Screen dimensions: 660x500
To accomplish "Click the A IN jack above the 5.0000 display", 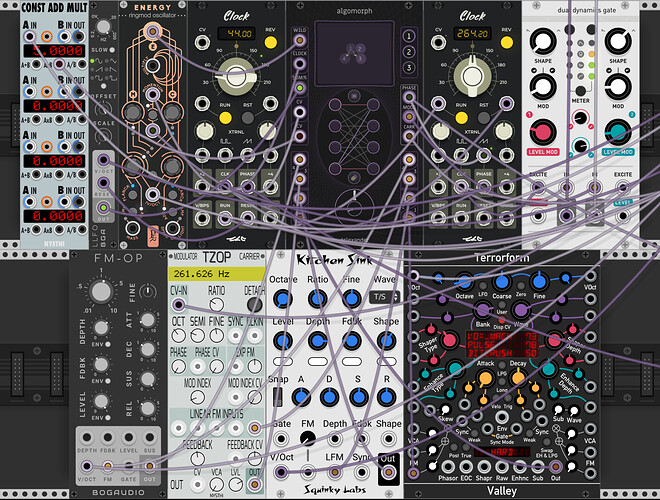I will [x=29, y=37].
